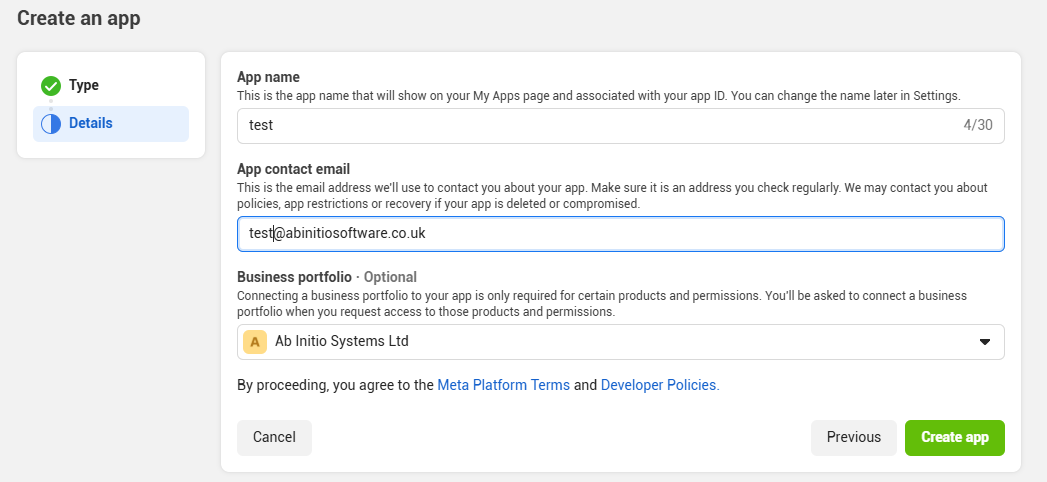Go back with the Previous button
The width and height of the screenshot is (1047, 482).
(853, 438)
